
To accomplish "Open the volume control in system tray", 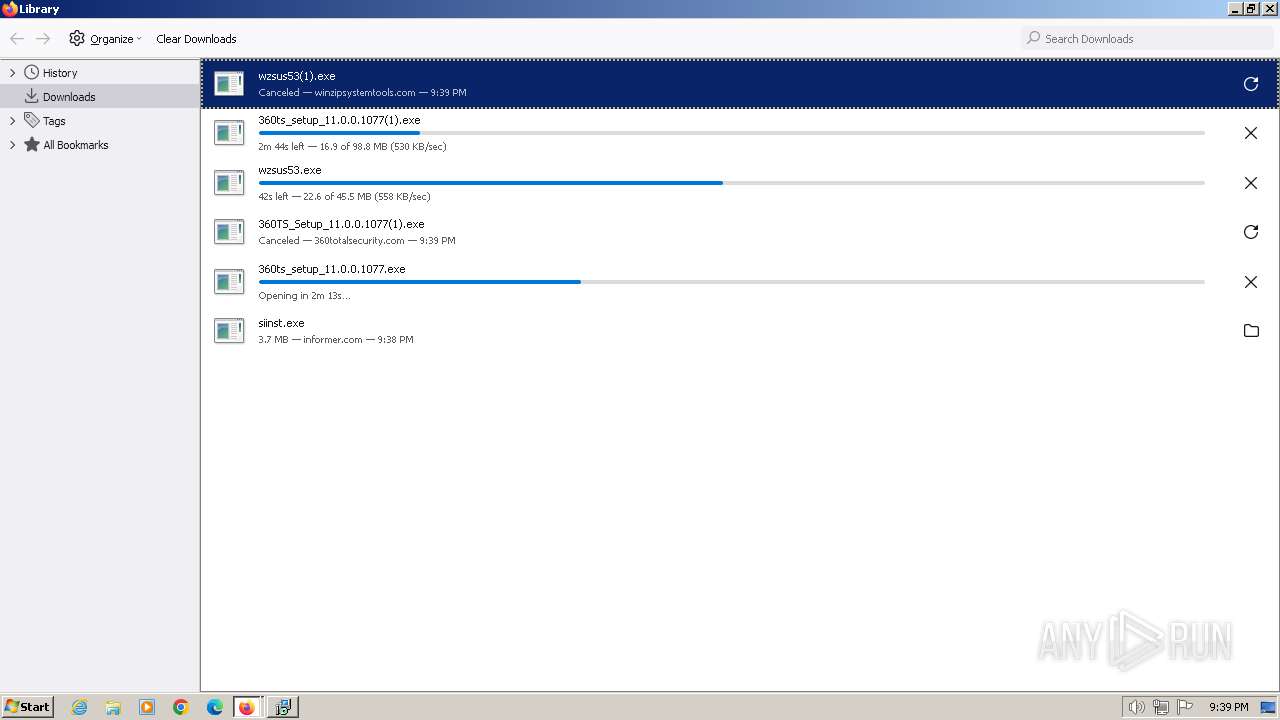I will point(1136,707).
